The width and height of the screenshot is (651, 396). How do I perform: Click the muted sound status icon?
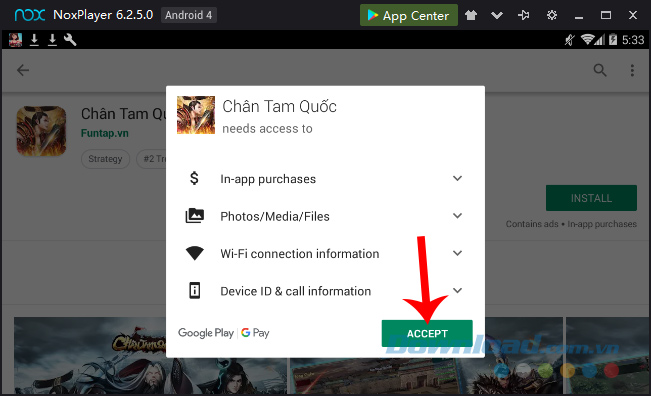coord(570,40)
